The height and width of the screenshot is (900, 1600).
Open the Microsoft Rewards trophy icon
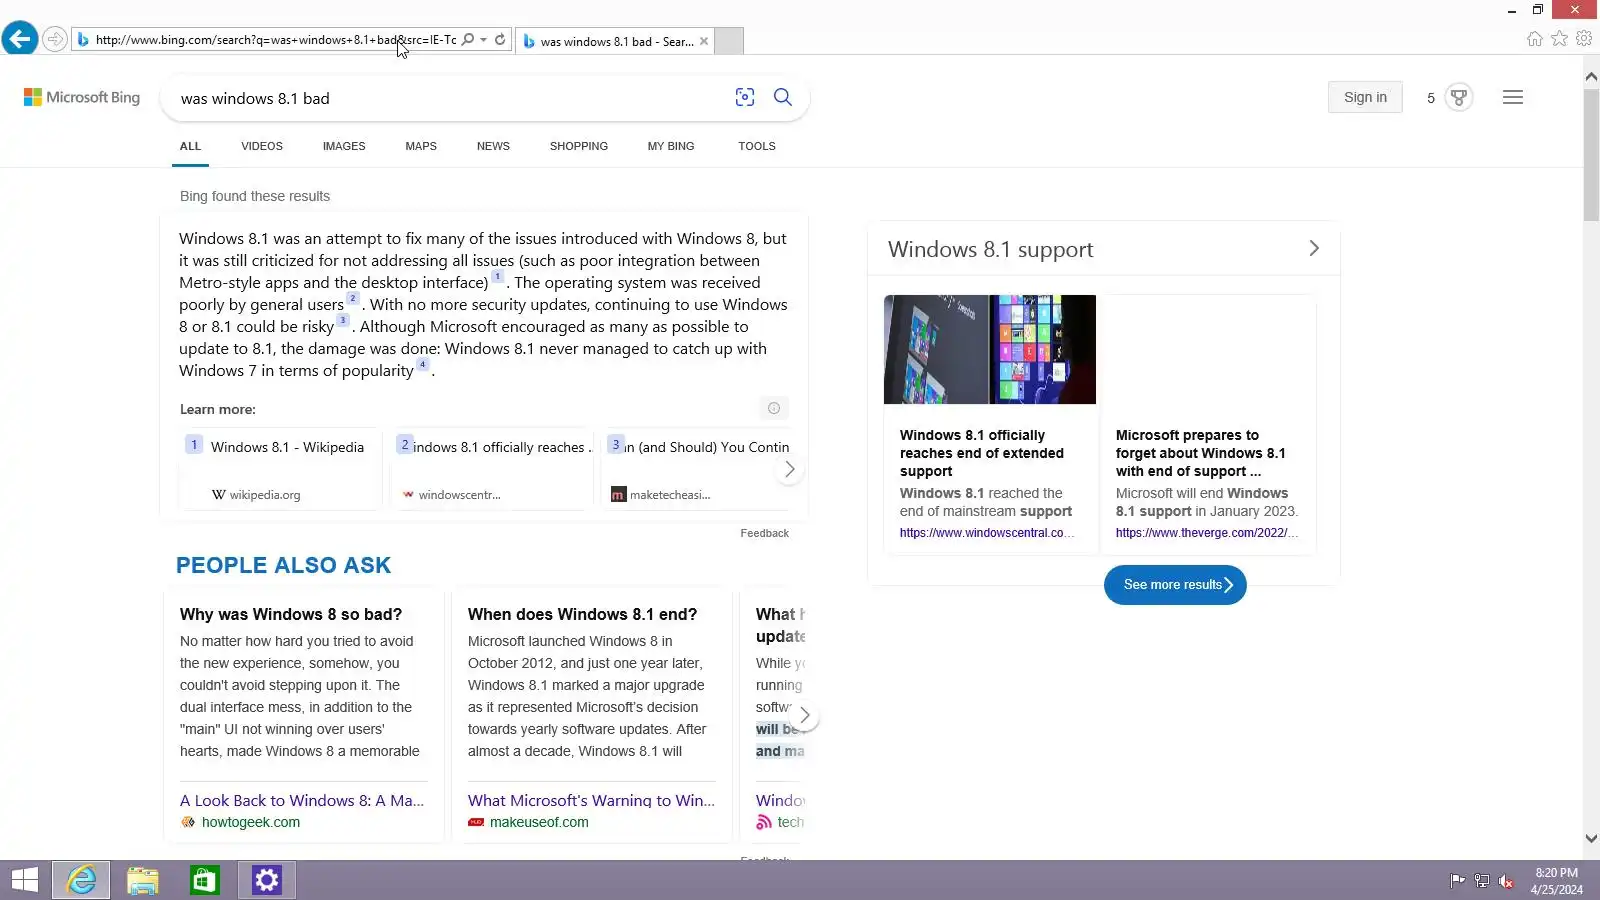1459,97
